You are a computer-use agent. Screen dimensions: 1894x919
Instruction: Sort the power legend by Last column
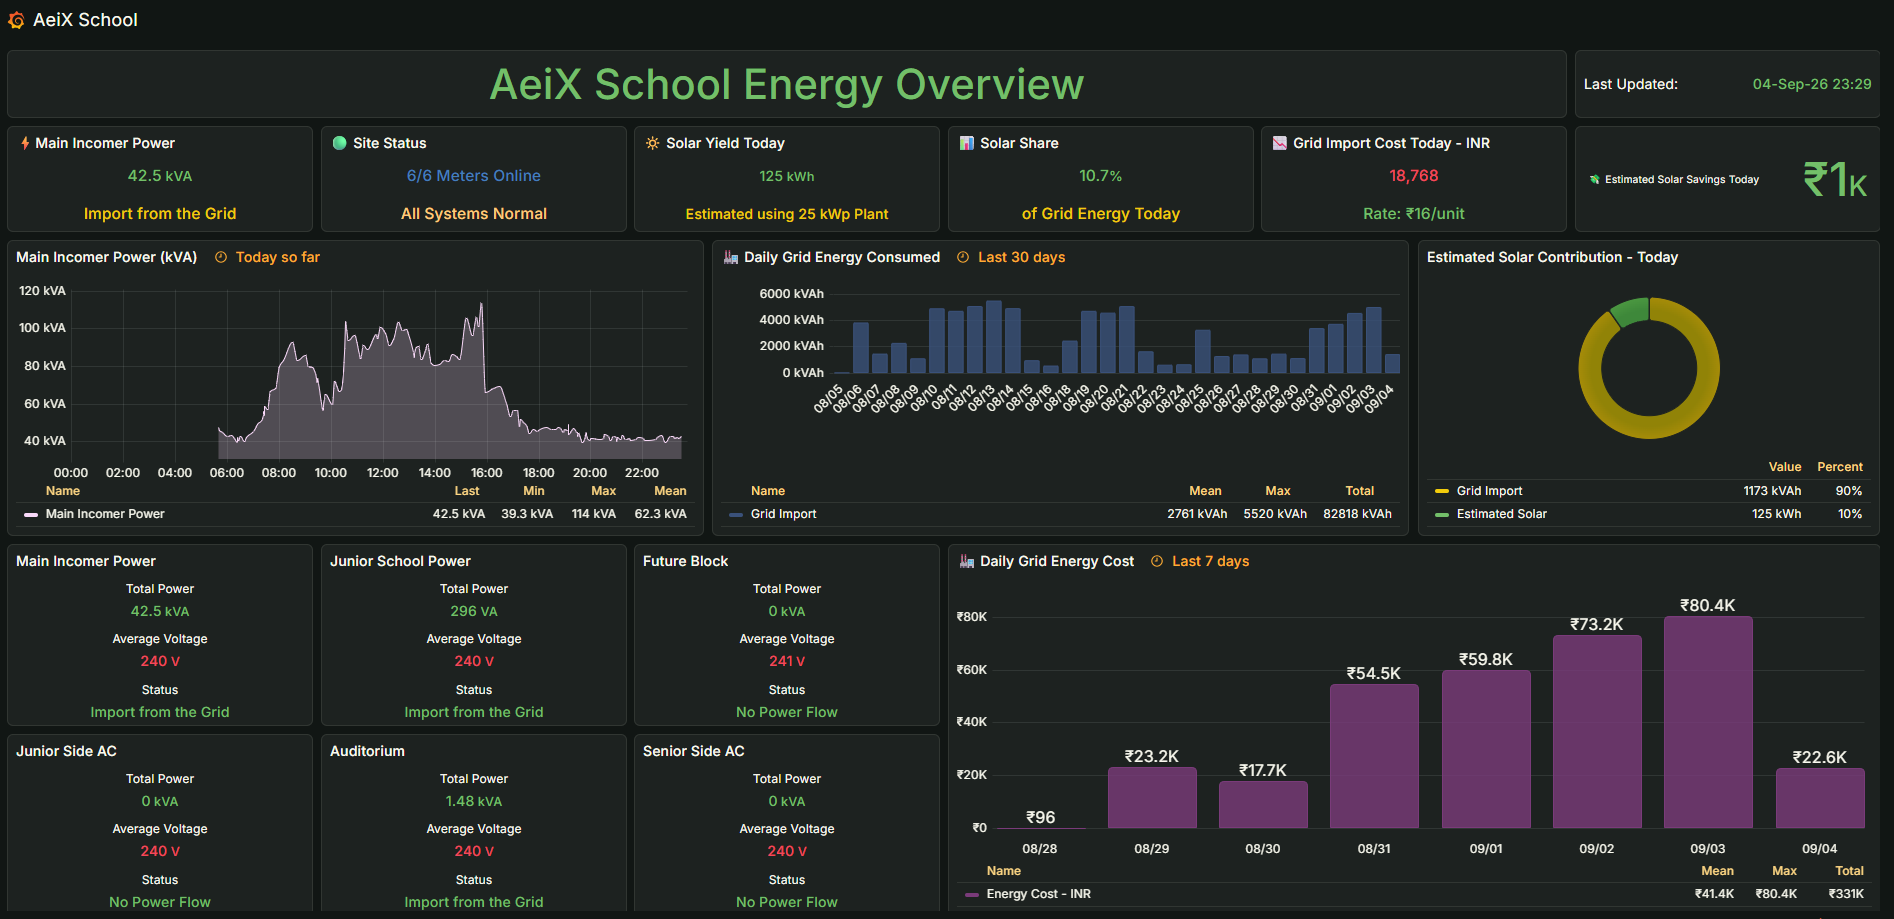click(x=467, y=491)
